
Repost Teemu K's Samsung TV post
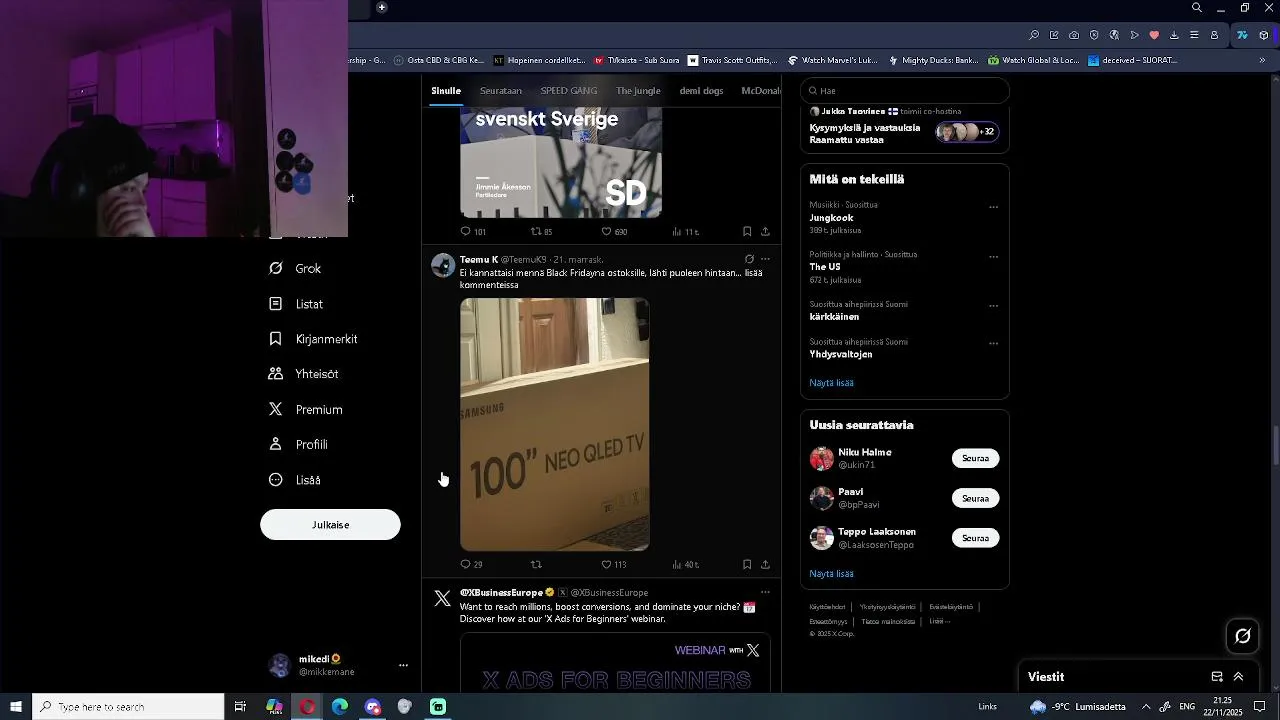click(x=536, y=564)
